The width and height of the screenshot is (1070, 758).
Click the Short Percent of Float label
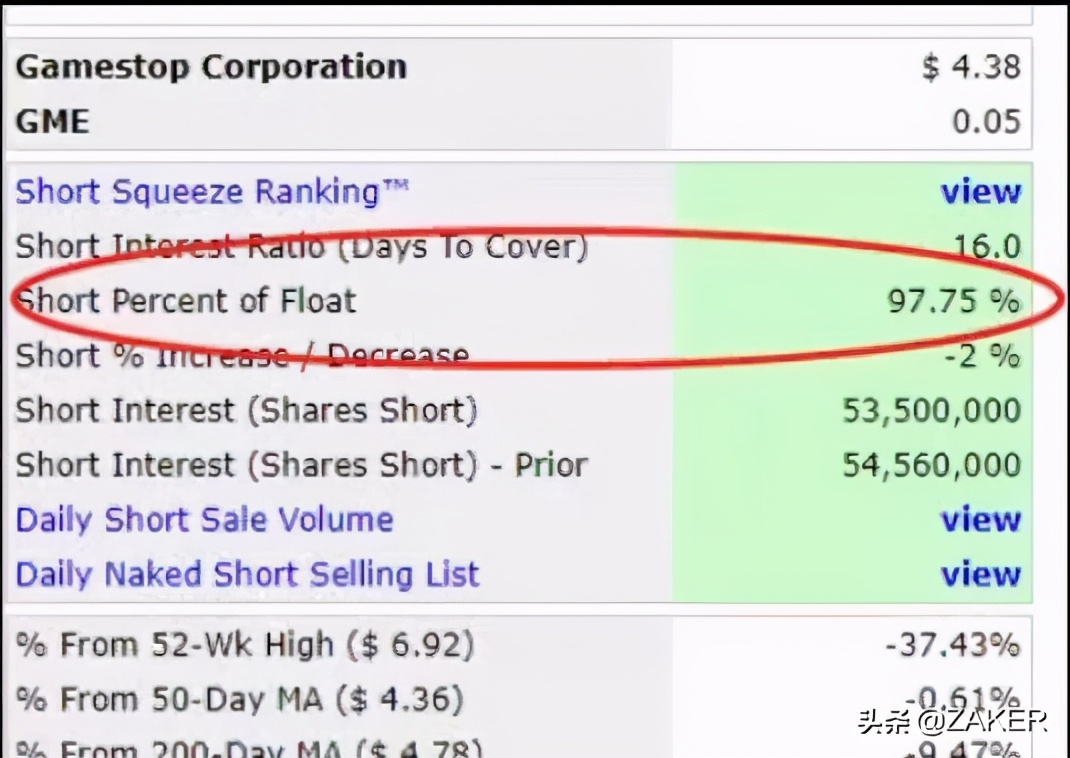click(x=186, y=301)
